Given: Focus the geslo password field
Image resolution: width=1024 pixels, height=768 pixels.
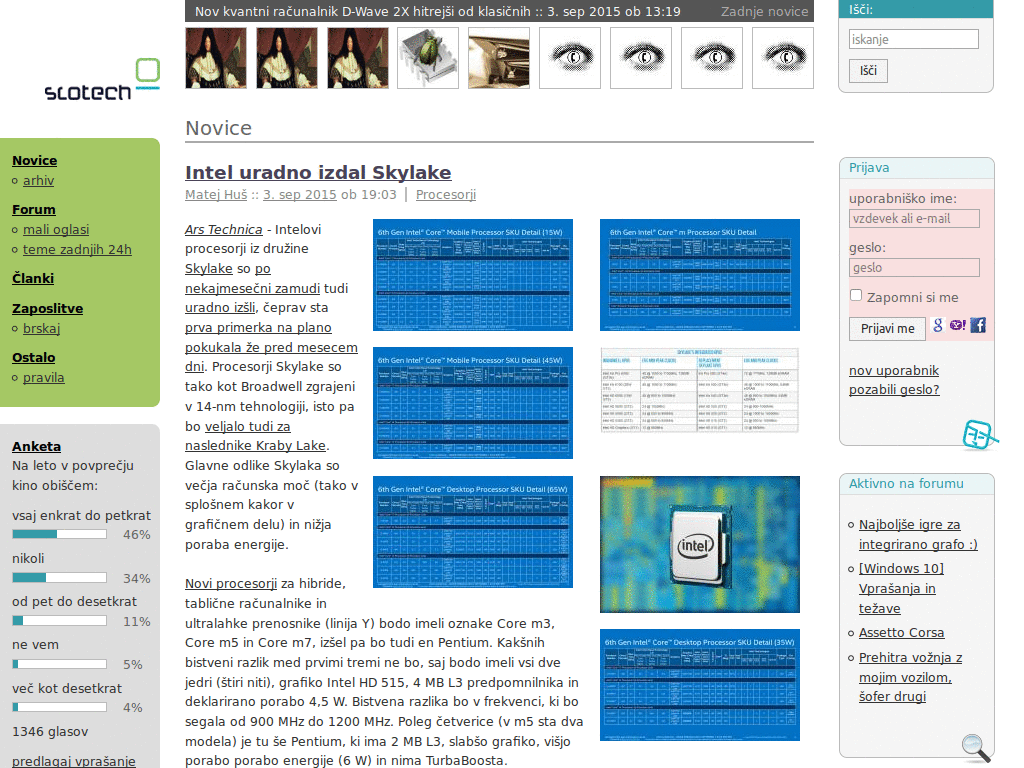Looking at the screenshot, I should click(x=914, y=268).
